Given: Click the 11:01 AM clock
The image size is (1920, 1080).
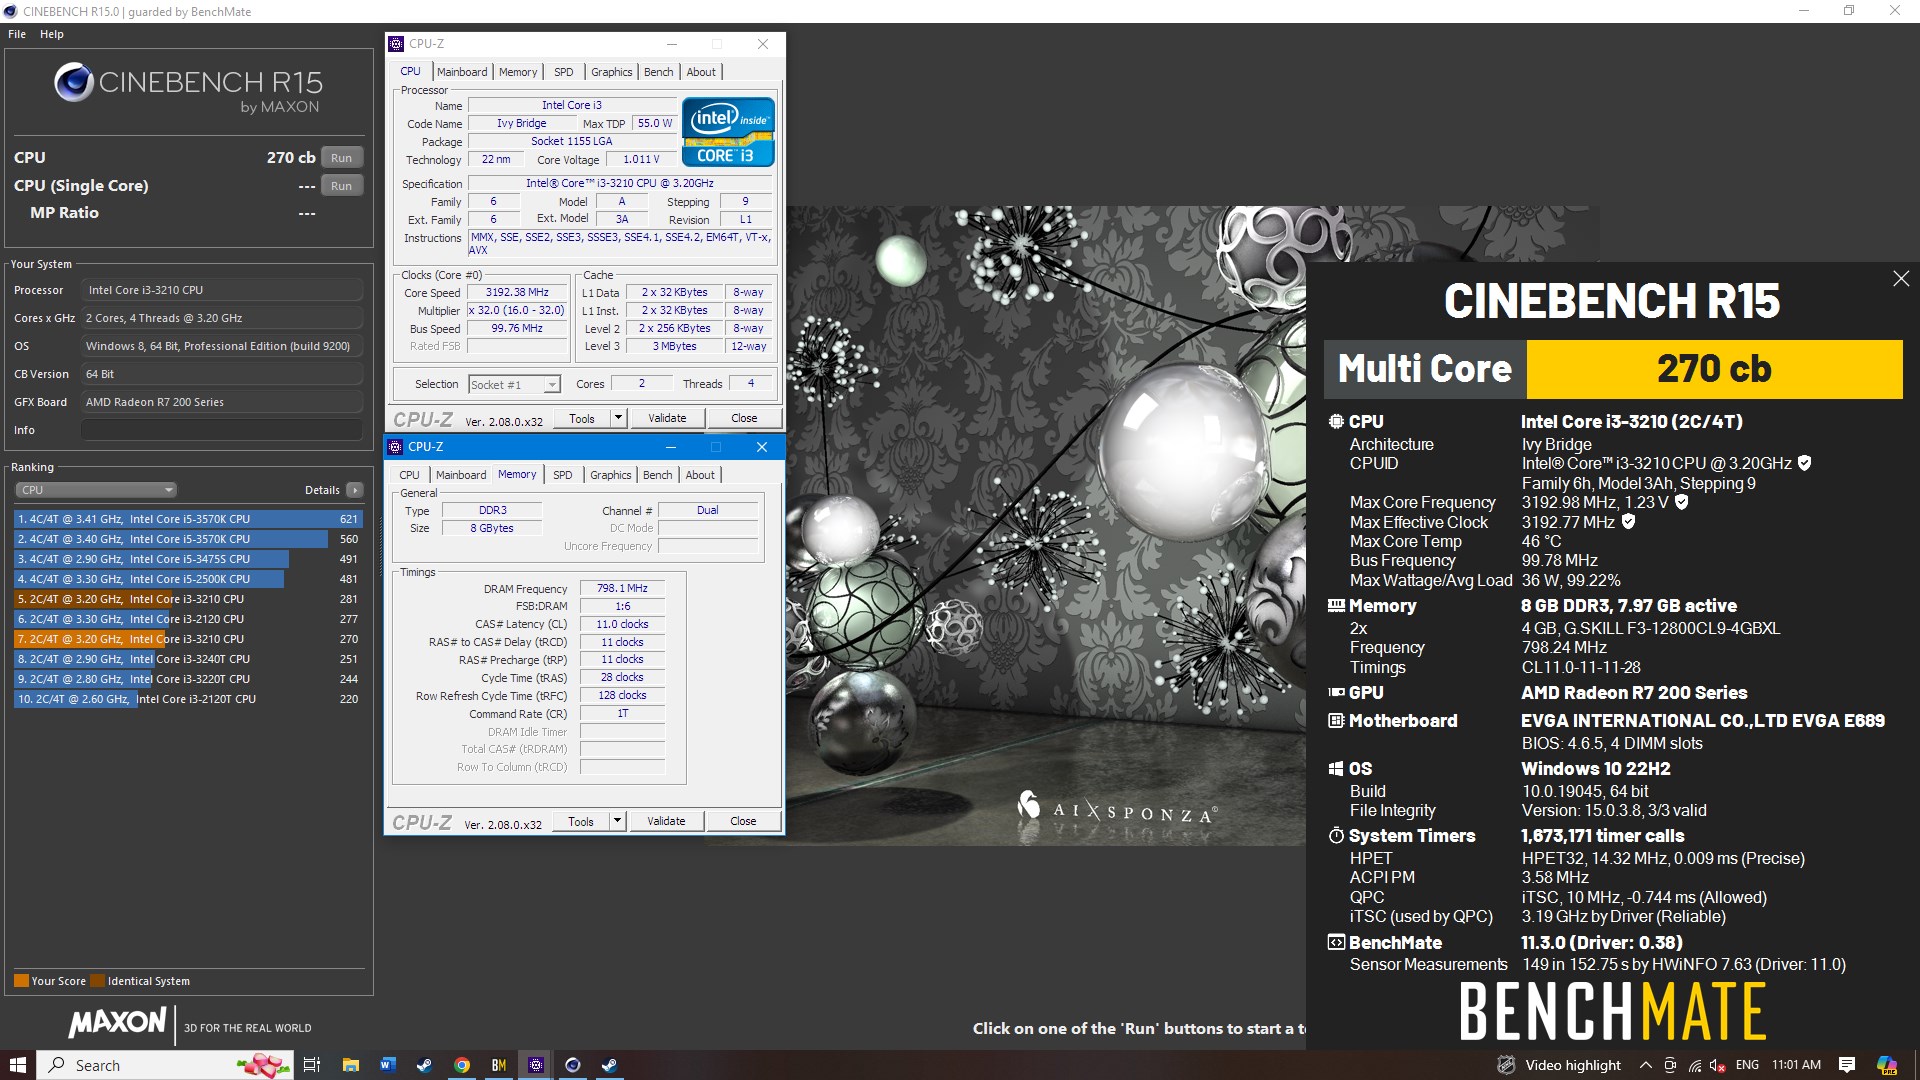Looking at the screenshot, I should (1796, 1065).
